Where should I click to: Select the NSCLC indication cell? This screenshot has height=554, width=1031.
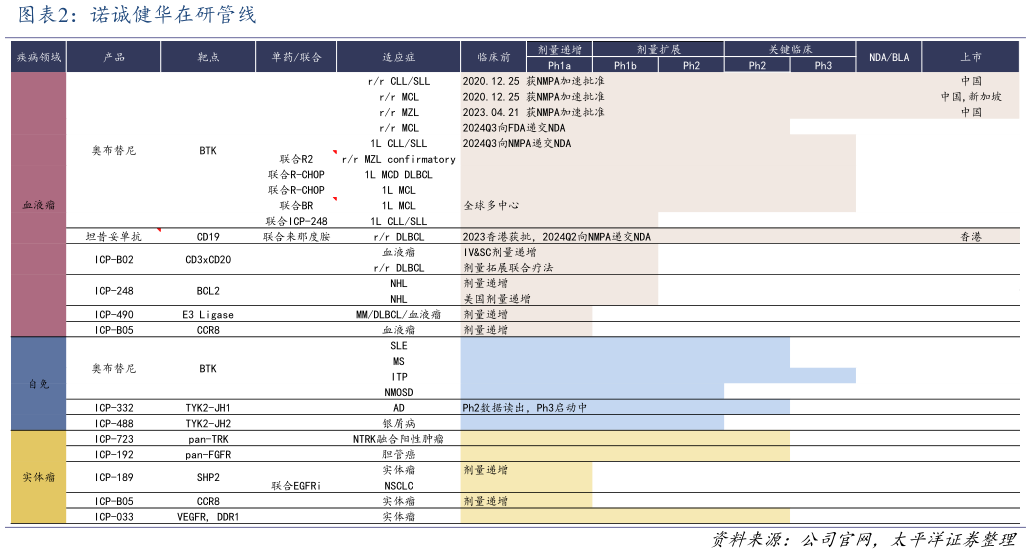coord(398,486)
